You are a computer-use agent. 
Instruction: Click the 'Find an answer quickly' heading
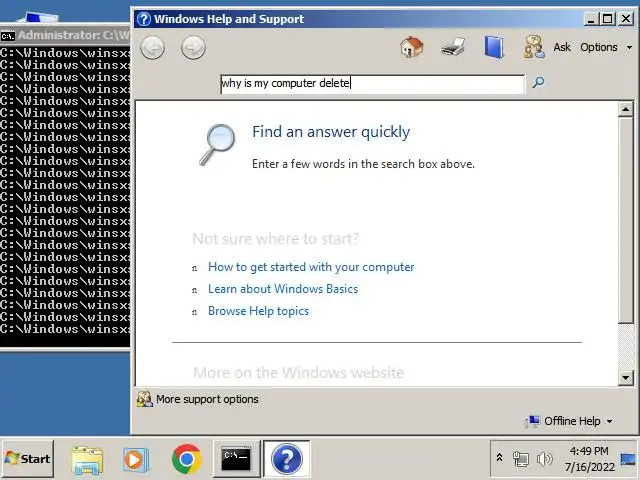click(x=331, y=132)
